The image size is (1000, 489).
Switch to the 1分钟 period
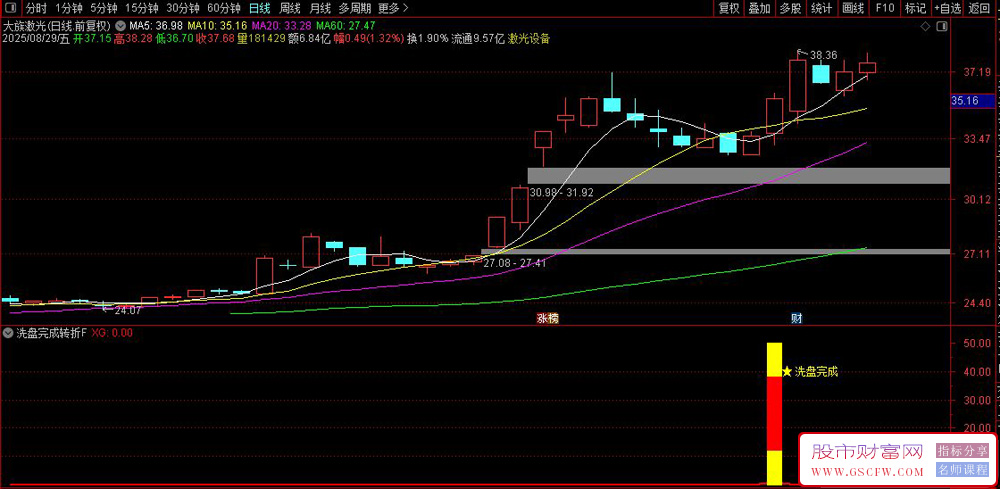(68, 8)
